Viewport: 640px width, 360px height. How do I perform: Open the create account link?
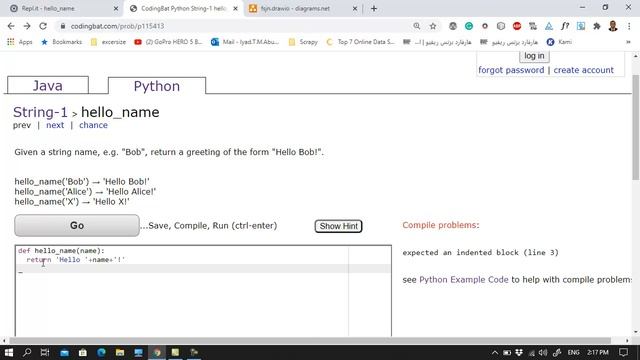(583, 70)
